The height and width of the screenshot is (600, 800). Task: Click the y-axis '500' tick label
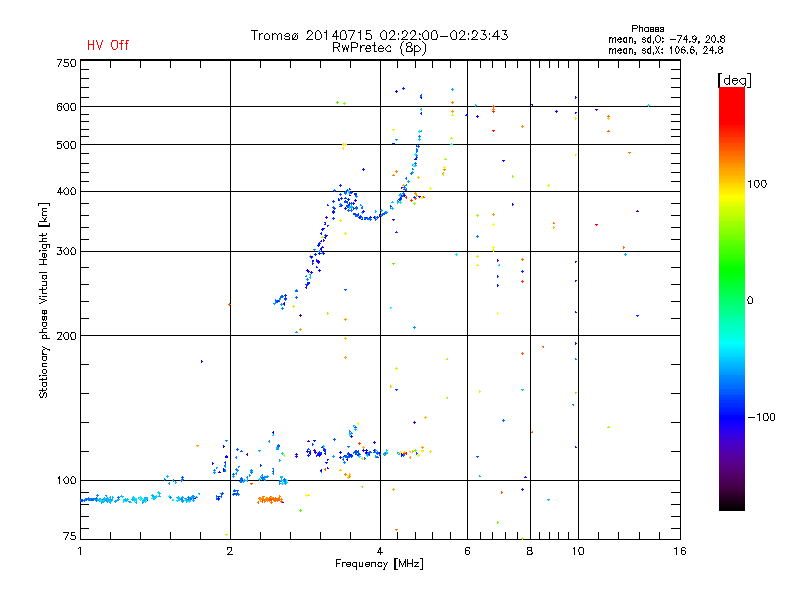tap(66, 145)
